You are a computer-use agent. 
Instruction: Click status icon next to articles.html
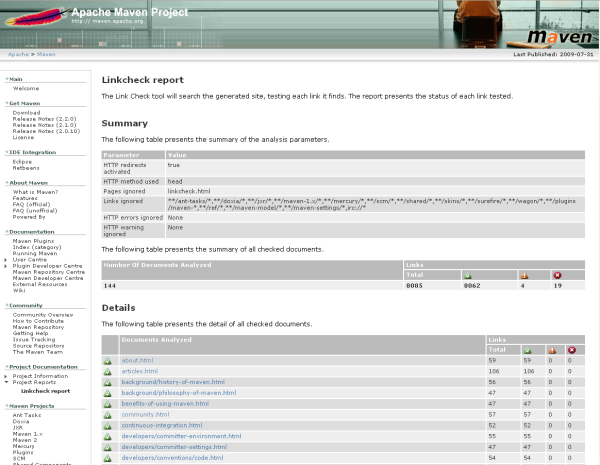click(x=108, y=371)
